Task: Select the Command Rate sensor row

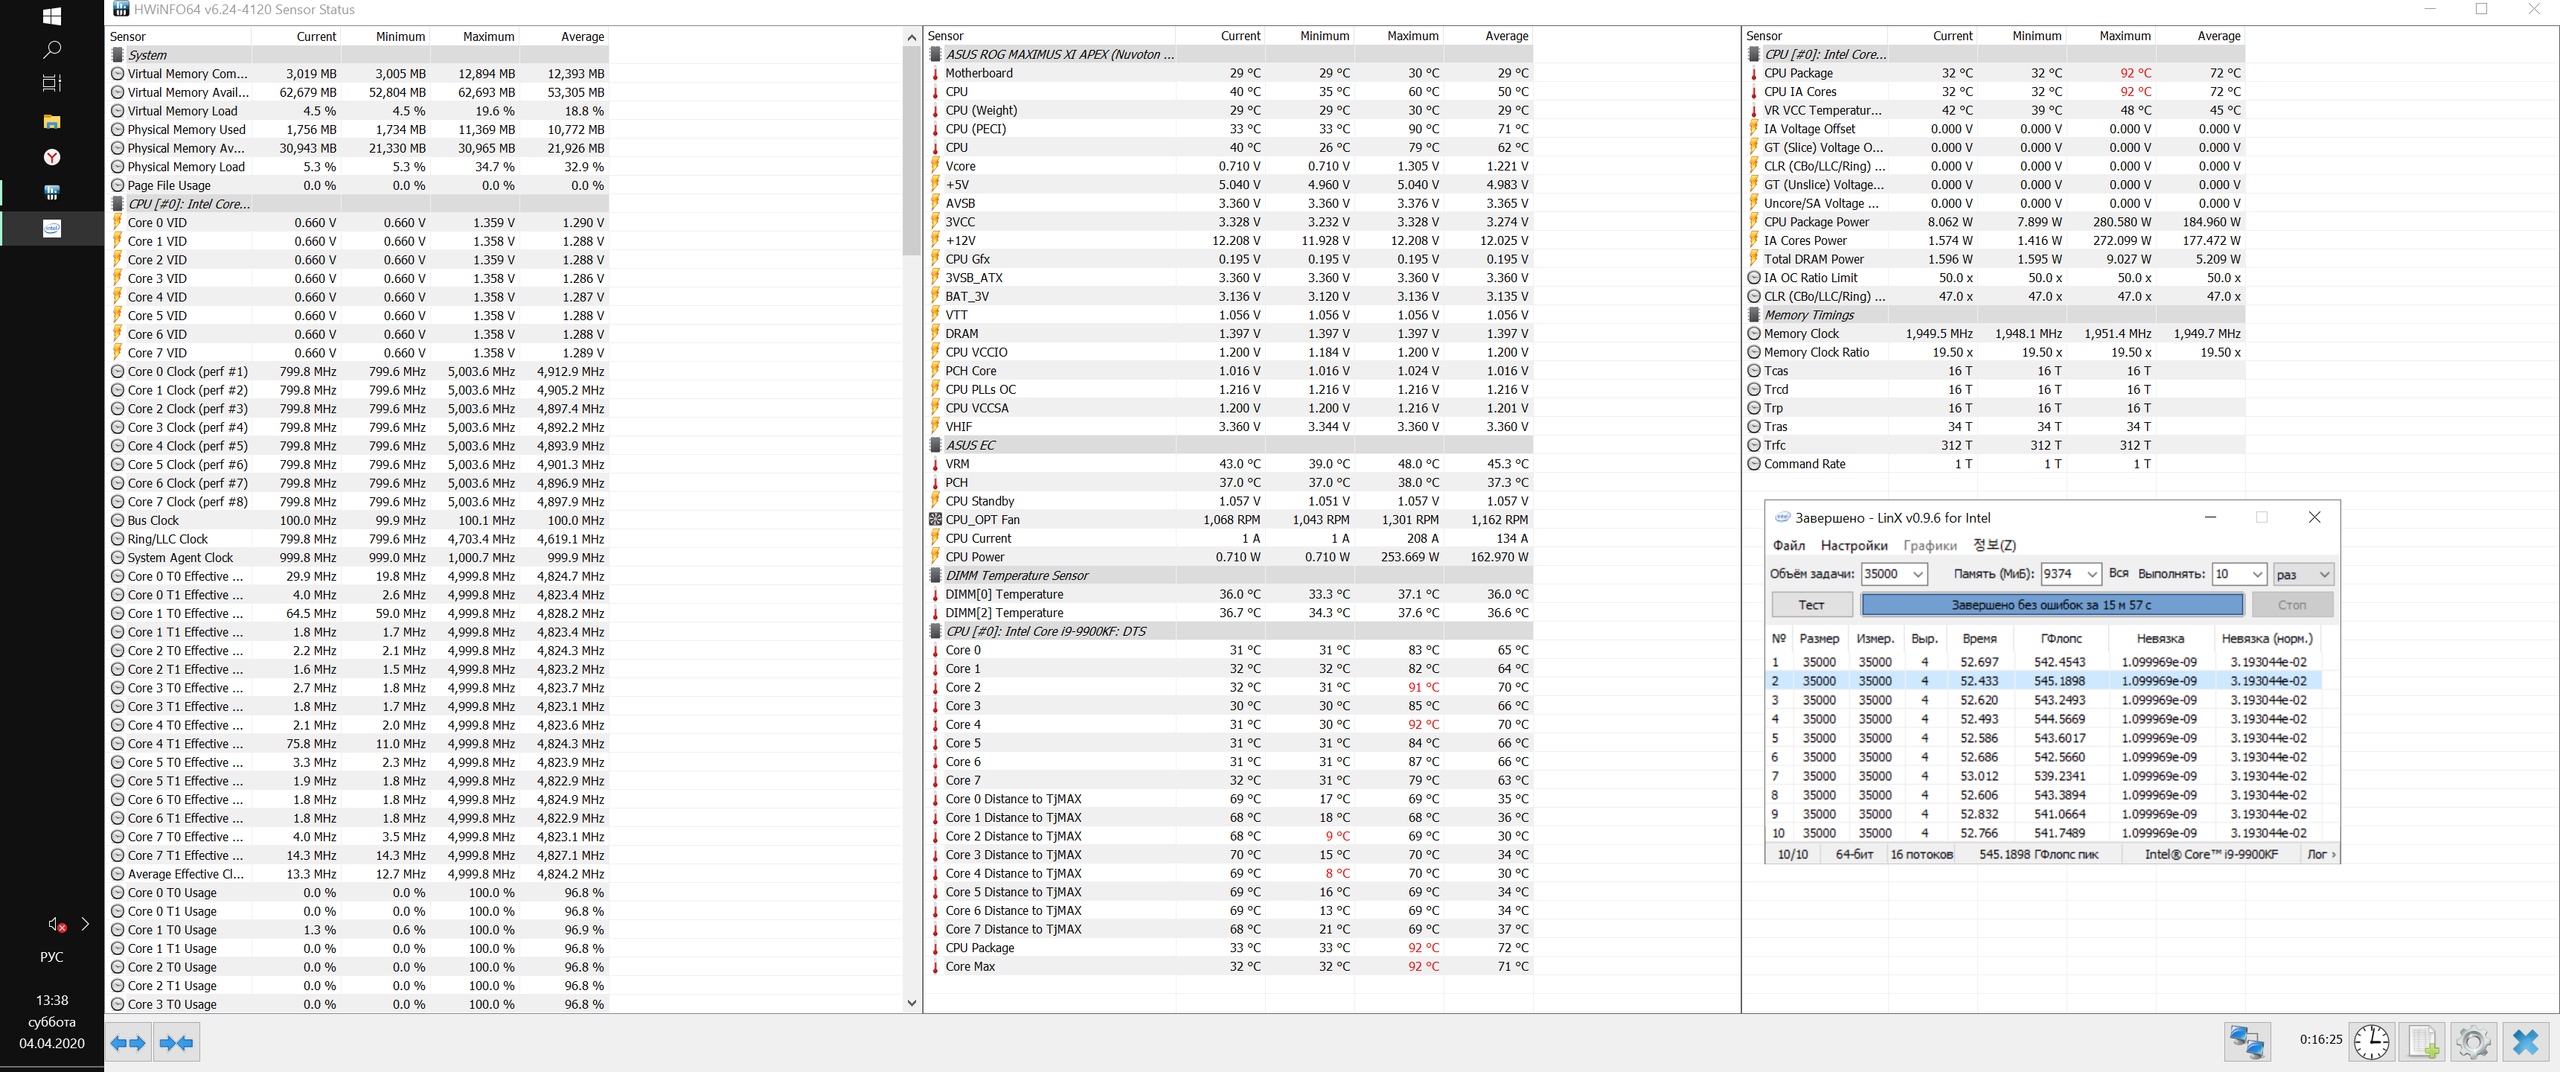Action: (1995, 464)
